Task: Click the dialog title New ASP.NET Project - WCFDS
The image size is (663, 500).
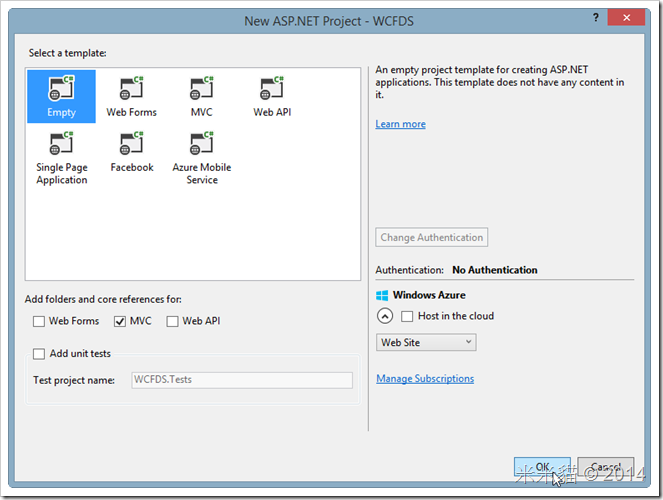Action: pyautogui.click(x=329, y=21)
